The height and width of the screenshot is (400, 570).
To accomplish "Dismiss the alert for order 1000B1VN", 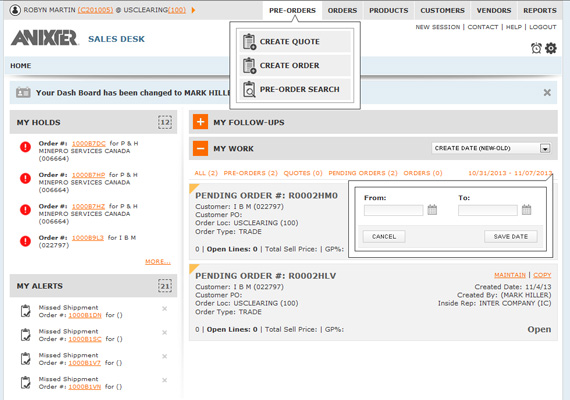I will [x=164, y=380].
